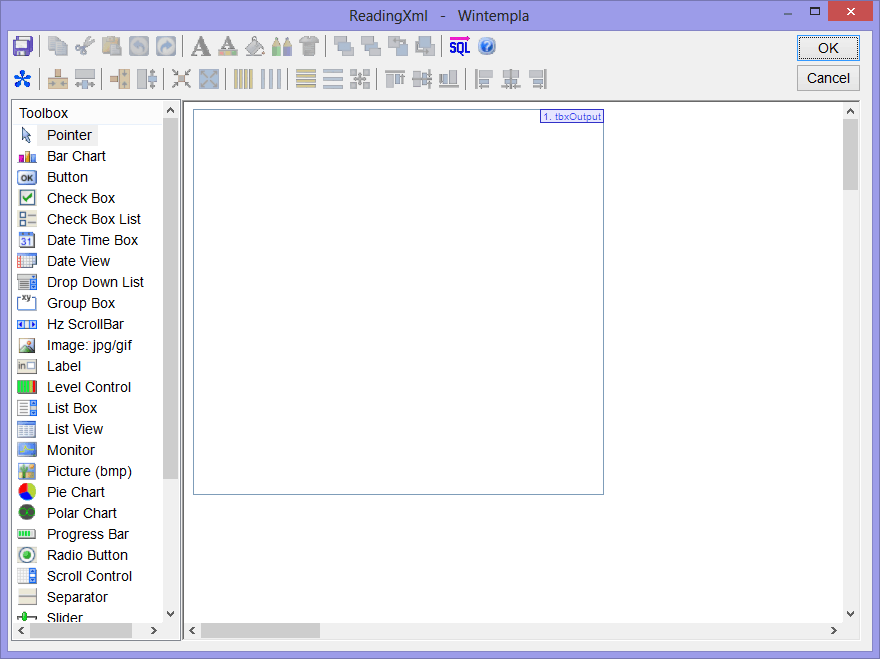Click the Redo arrow icon
Image resolution: width=880 pixels, height=659 pixels.
click(166, 47)
